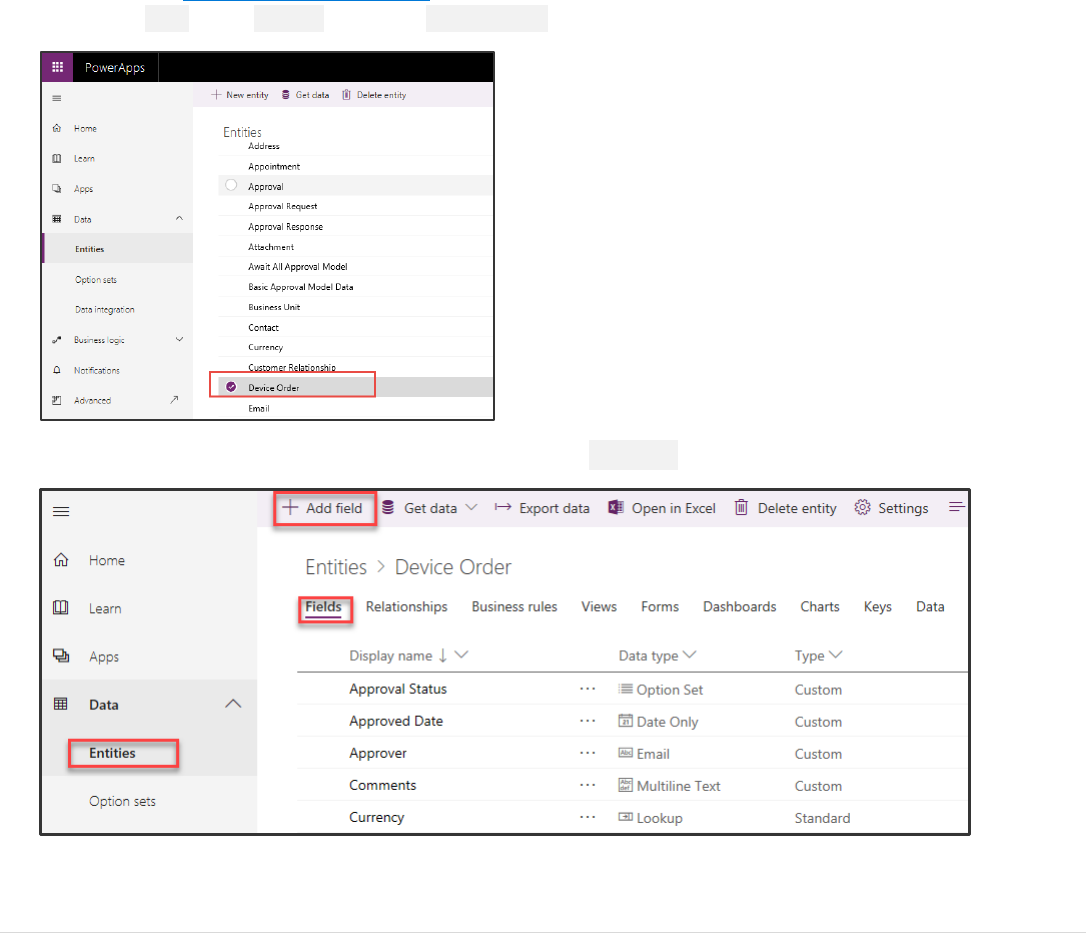Open the Get data dropdown arrow
The image size is (1086, 933).
[472, 507]
